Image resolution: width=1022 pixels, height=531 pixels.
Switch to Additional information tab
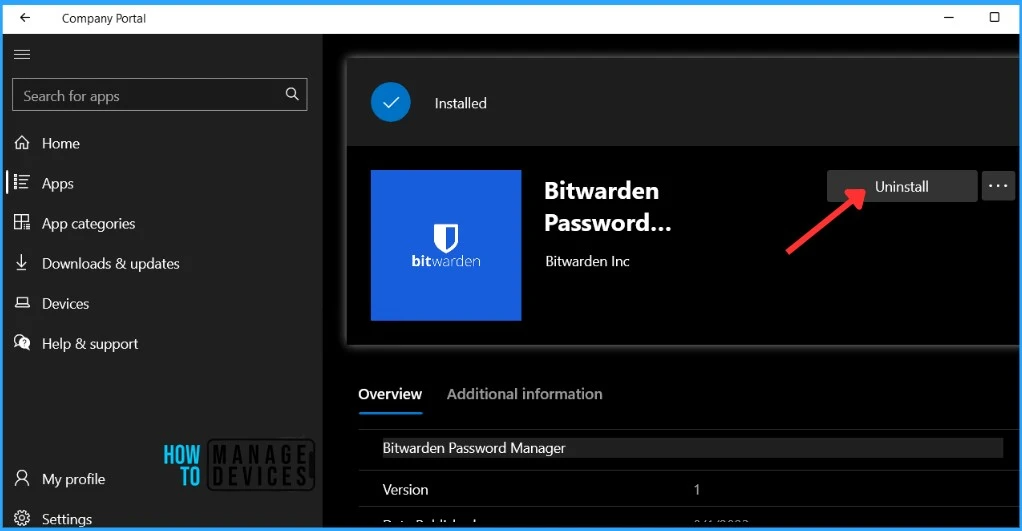[x=524, y=394]
